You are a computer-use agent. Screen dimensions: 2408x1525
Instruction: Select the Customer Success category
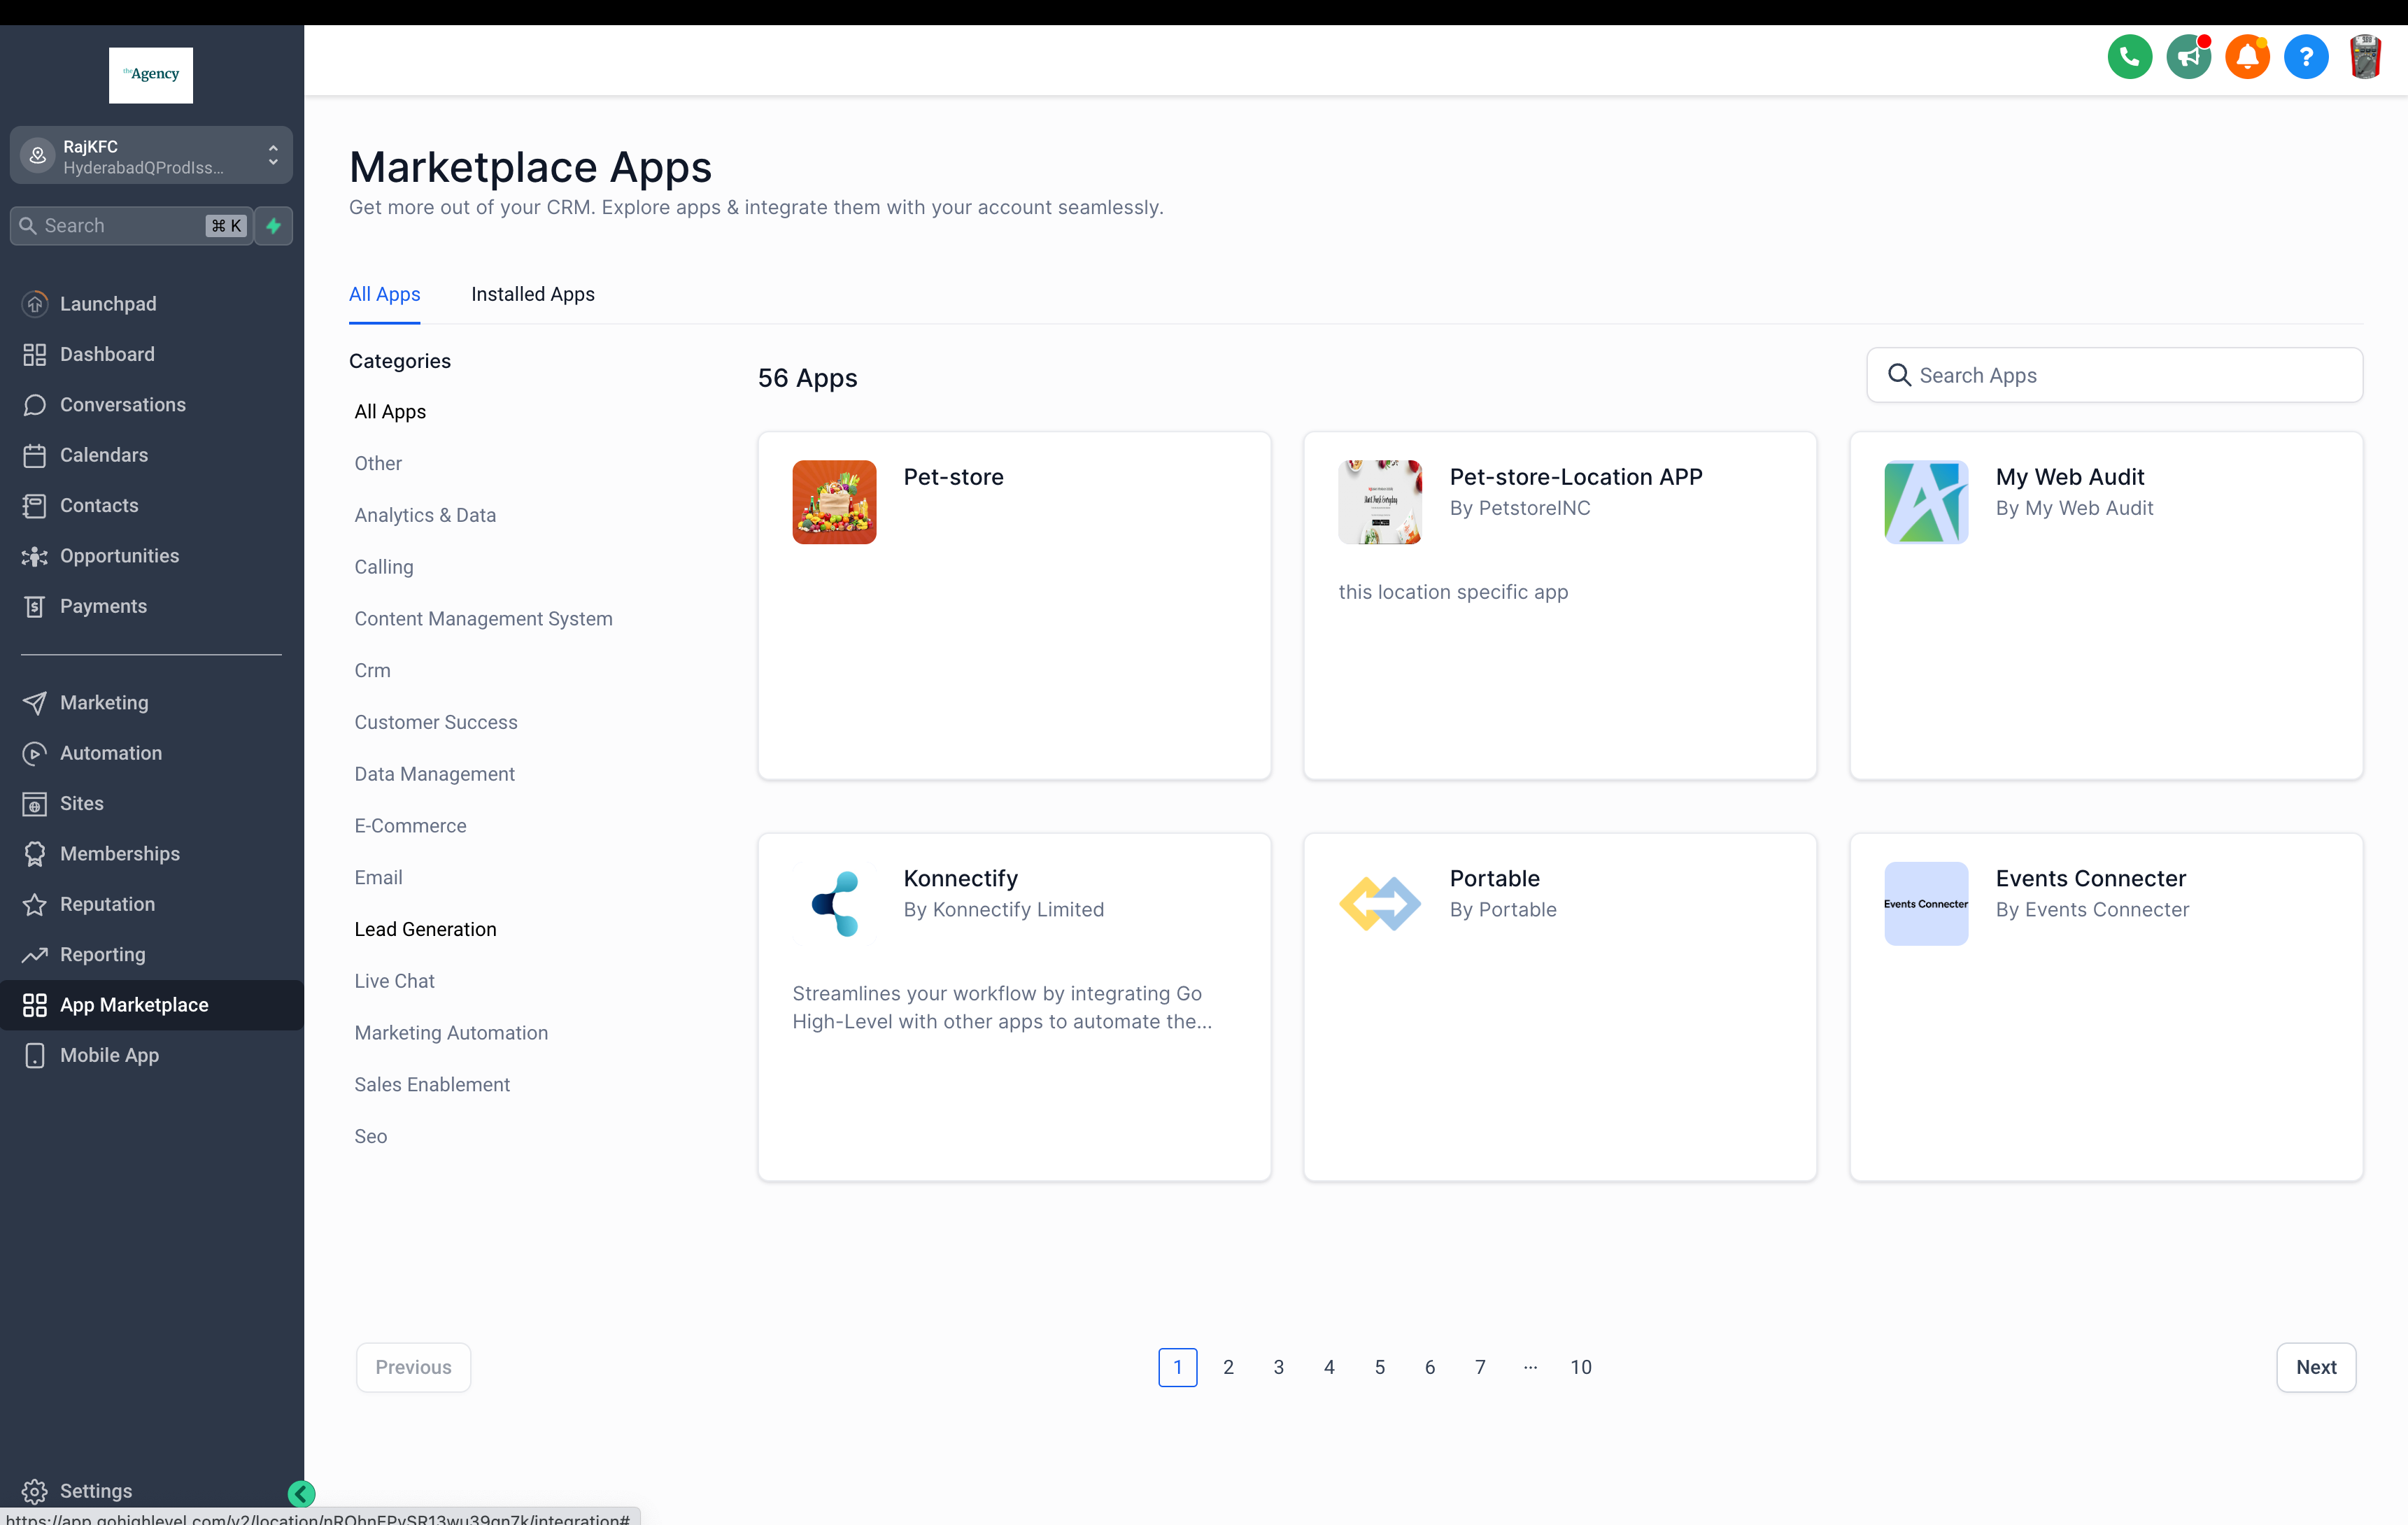[x=436, y=722]
